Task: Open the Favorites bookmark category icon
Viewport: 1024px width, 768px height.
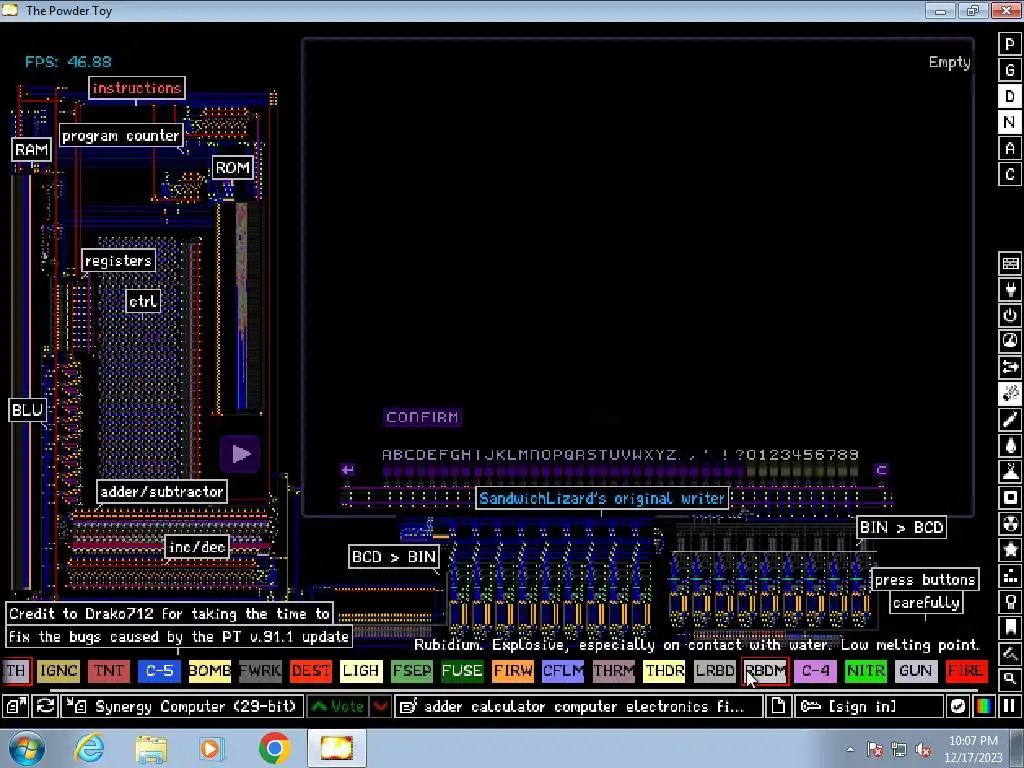Action: [1010, 628]
